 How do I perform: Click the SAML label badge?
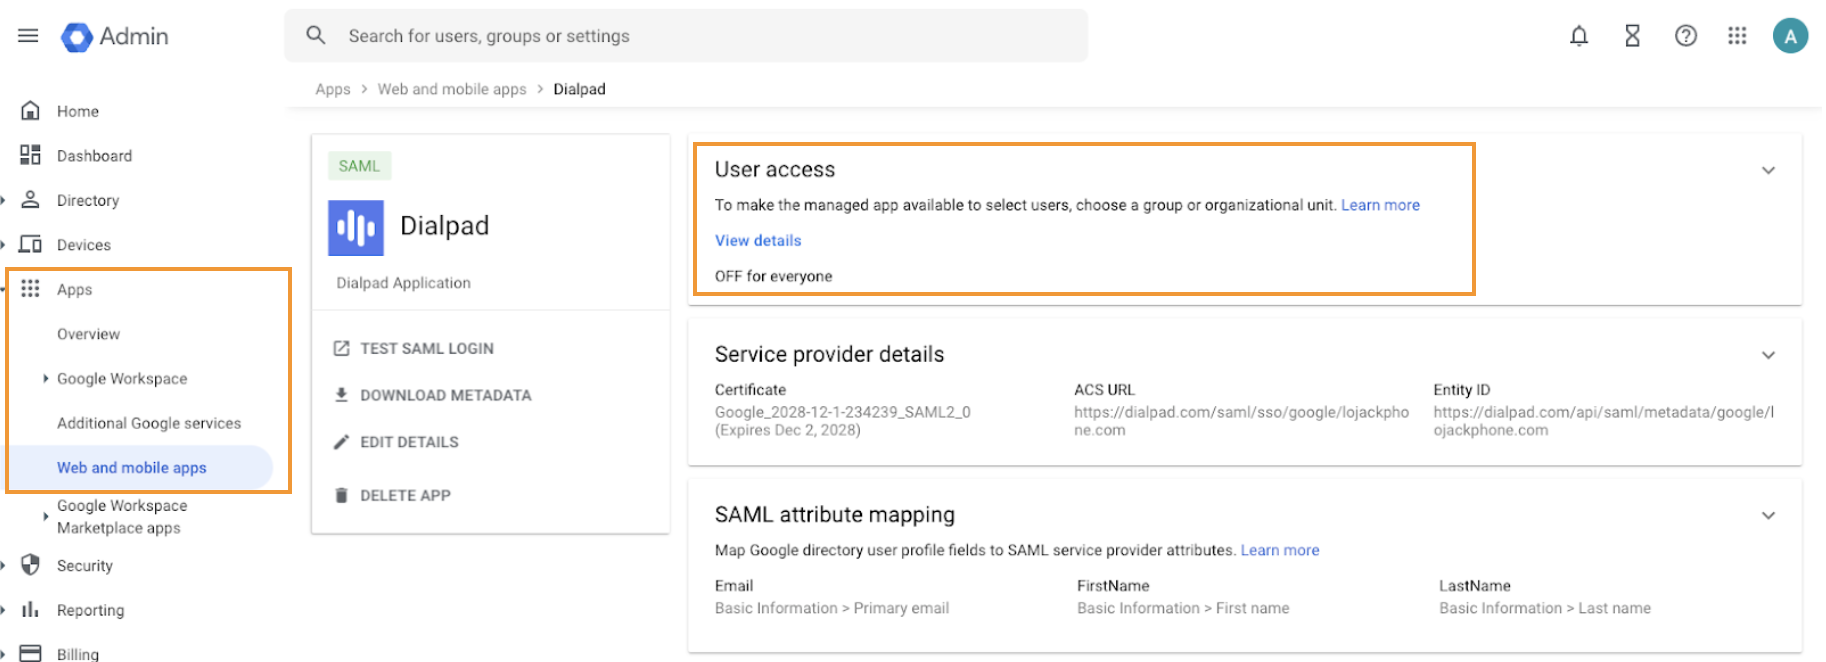click(359, 166)
